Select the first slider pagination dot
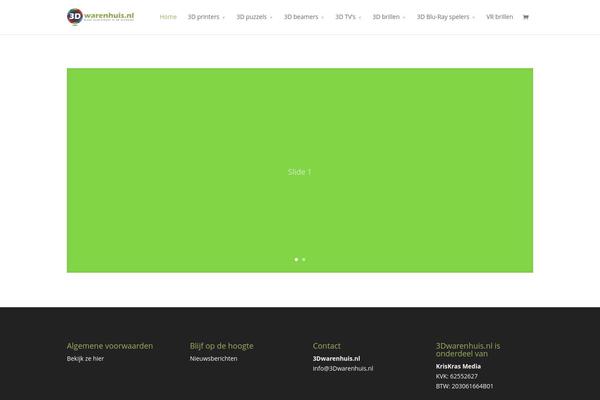 tap(296, 260)
